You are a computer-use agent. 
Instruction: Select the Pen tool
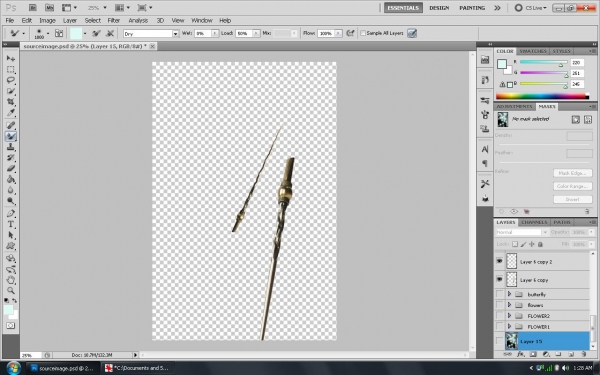pyautogui.click(x=11, y=214)
